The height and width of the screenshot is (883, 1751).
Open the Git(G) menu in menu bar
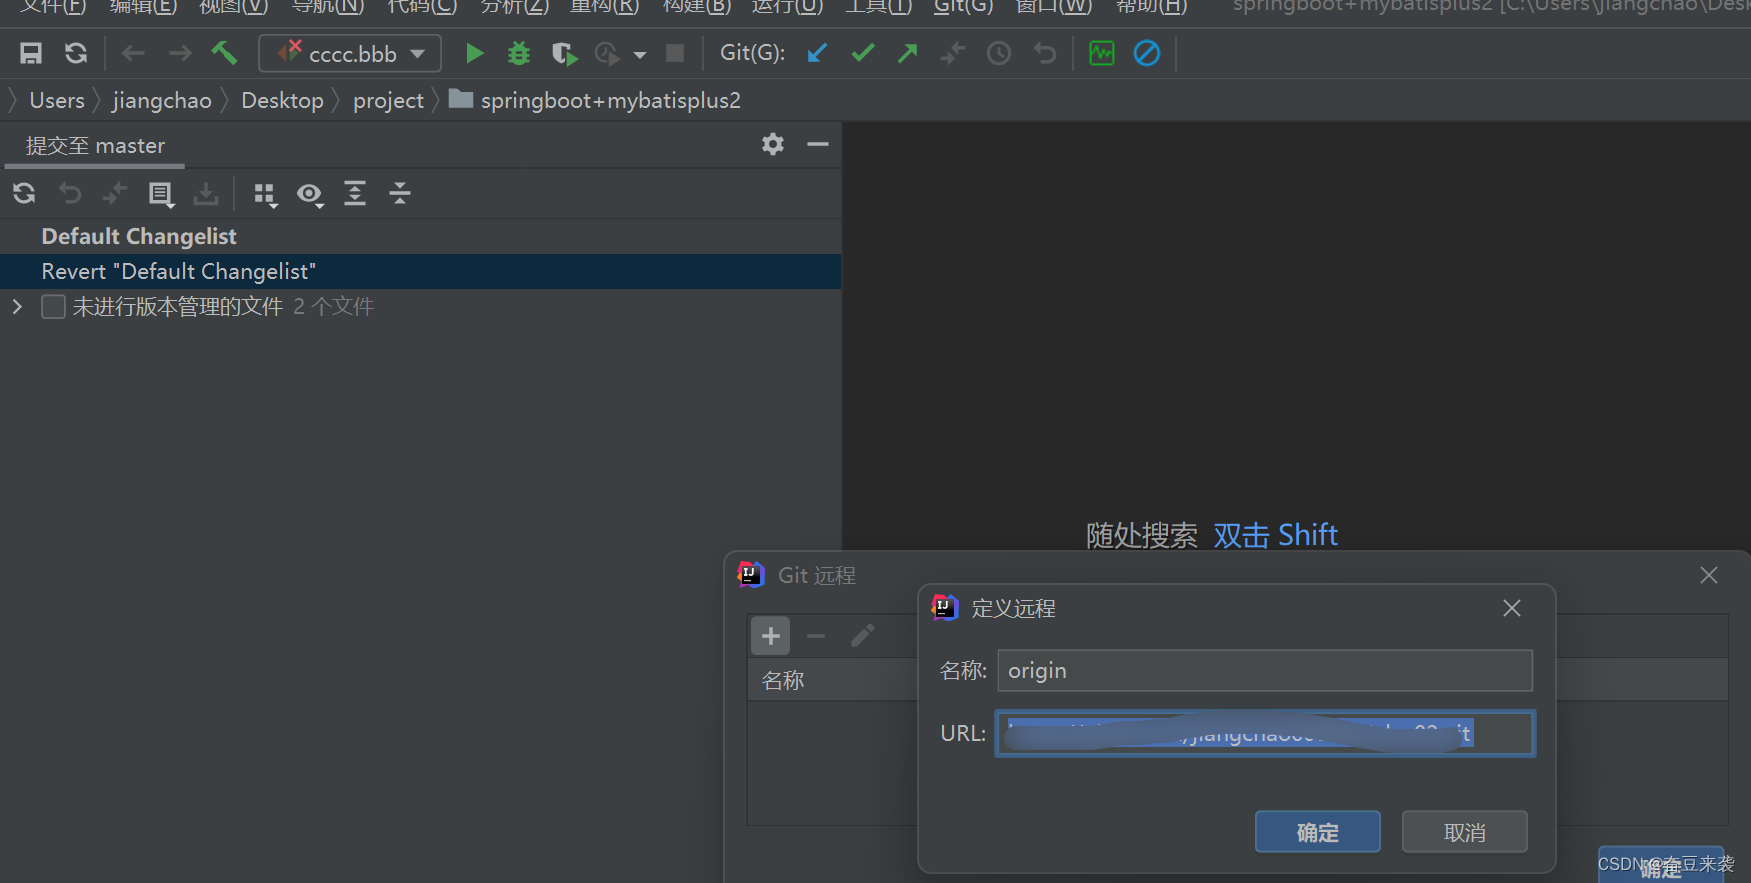pos(963,7)
